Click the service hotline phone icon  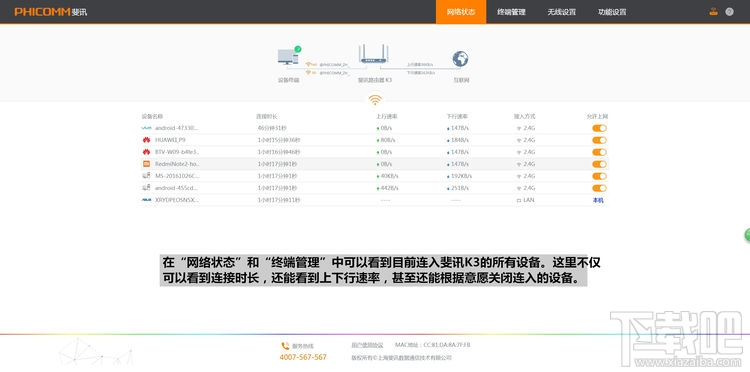click(x=285, y=346)
